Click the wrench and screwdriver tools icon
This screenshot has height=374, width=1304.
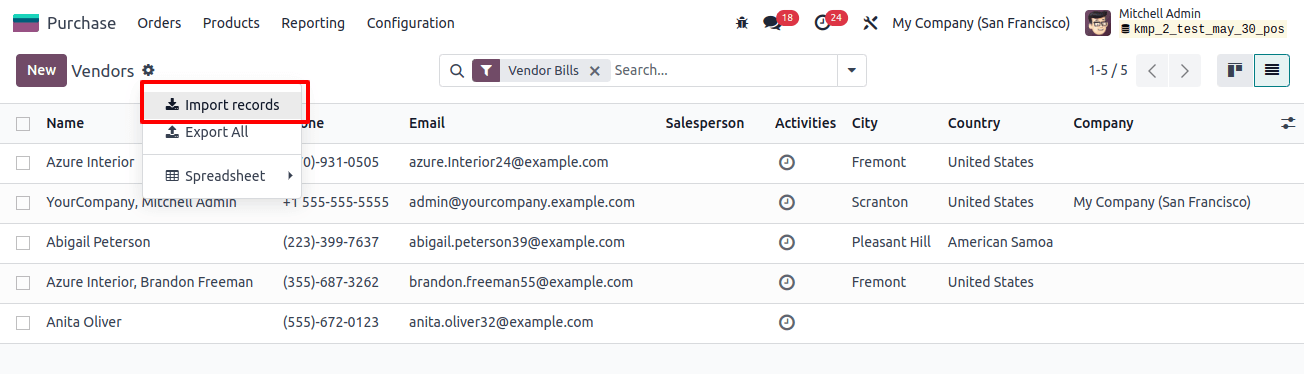tap(870, 22)
